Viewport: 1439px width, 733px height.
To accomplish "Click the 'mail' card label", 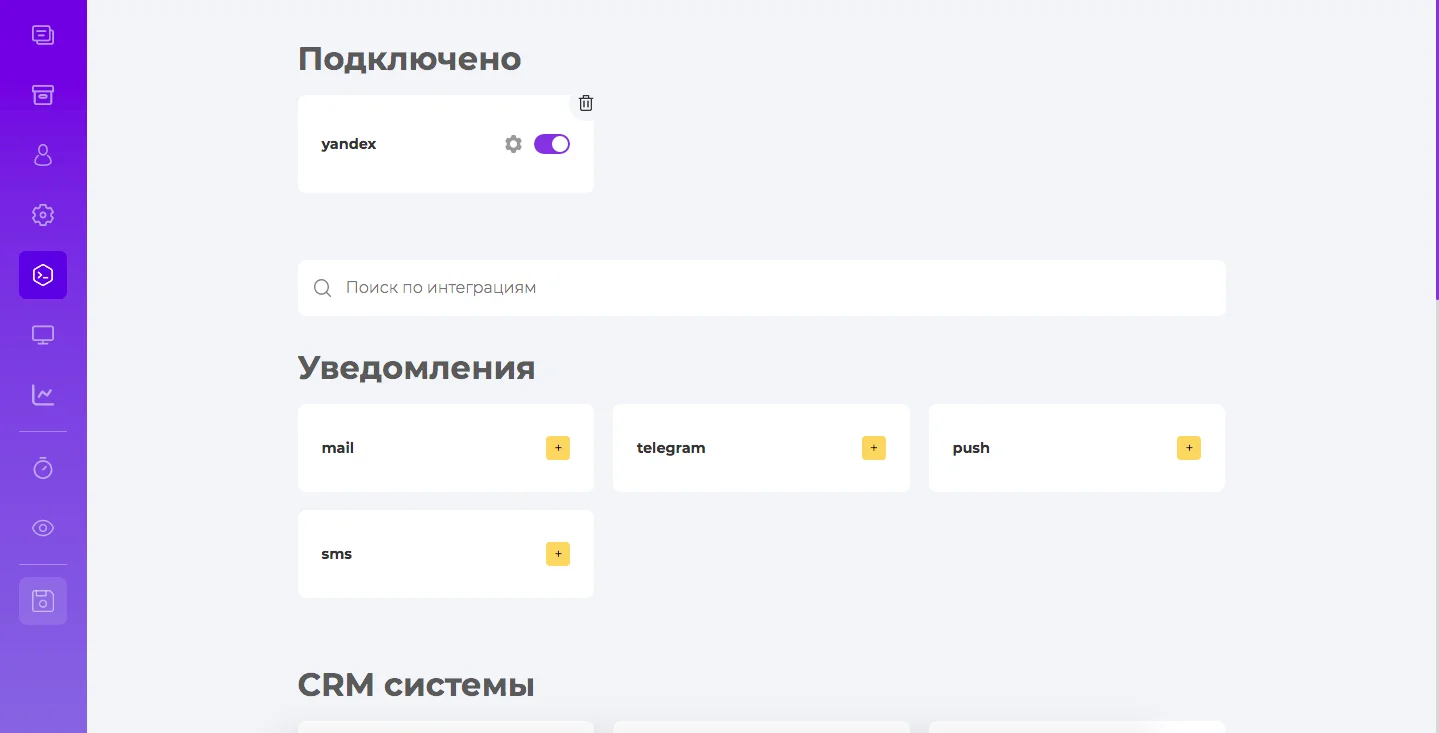I will click(338, 448).
